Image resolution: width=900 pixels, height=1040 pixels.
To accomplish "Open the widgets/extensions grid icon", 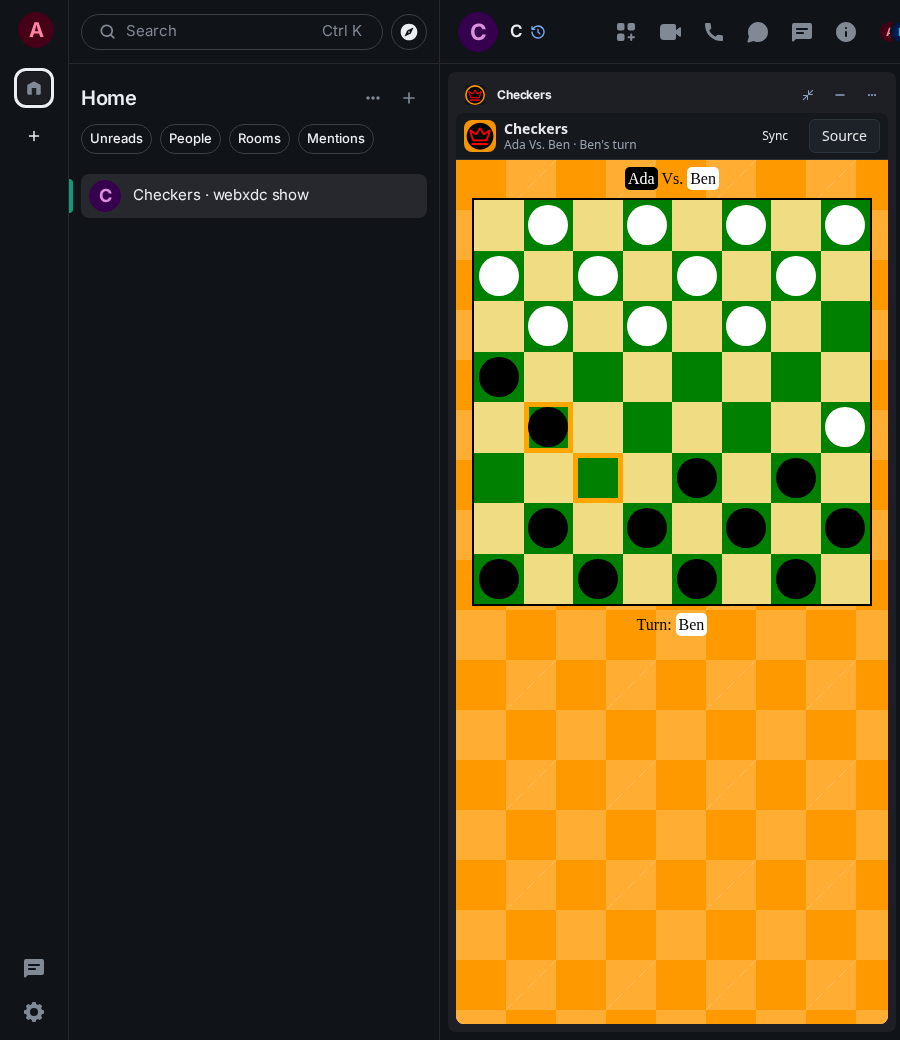I will [x=625, y=32].
